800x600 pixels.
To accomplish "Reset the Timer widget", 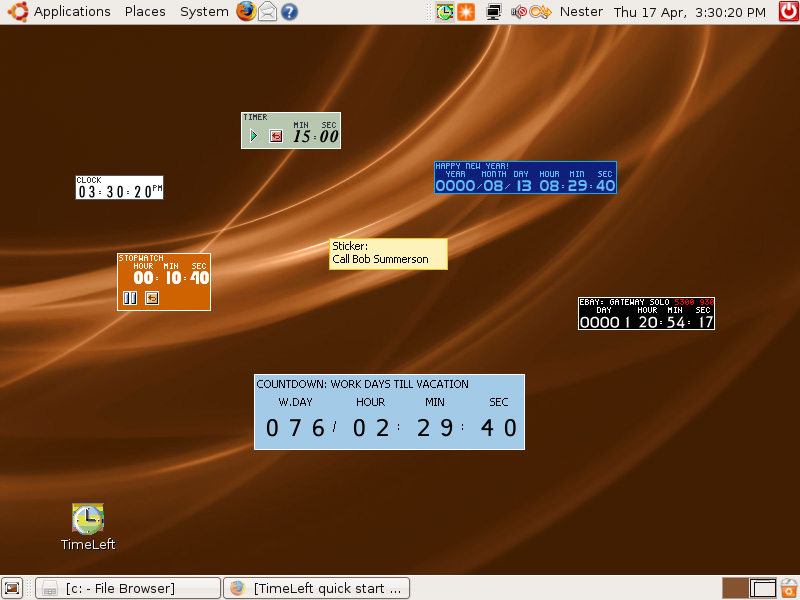I will click(x=276, y=136).
